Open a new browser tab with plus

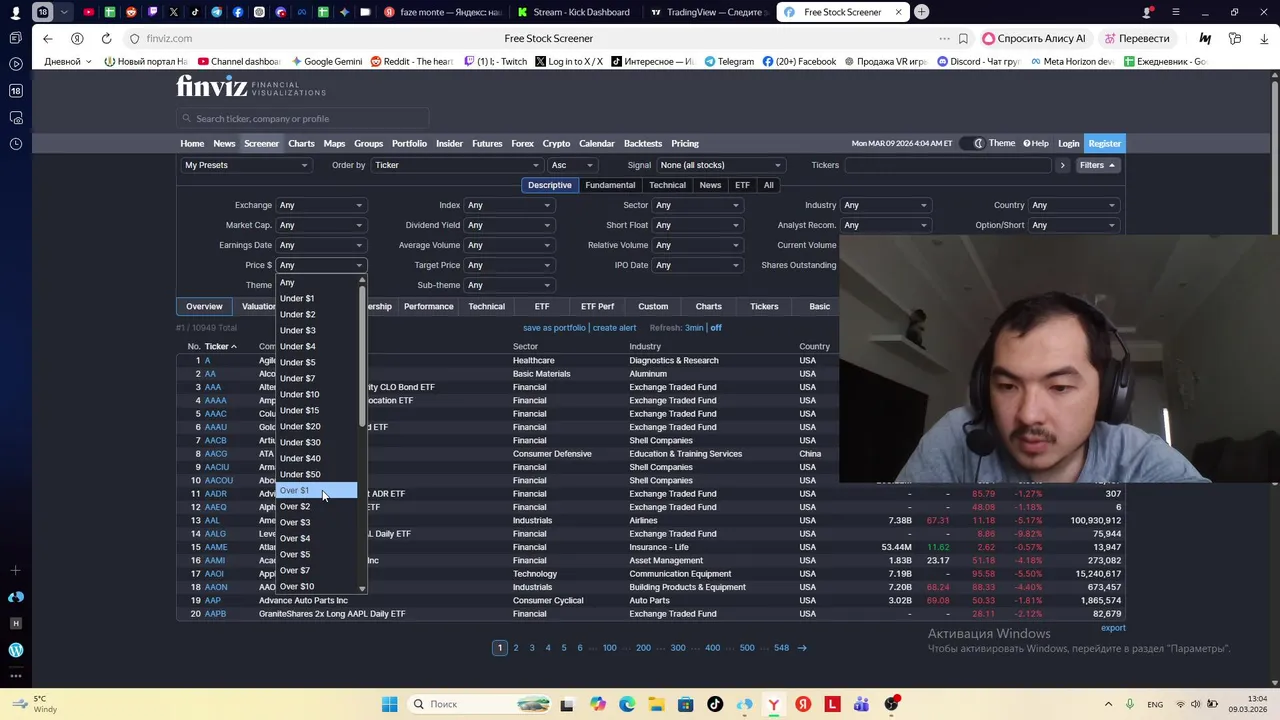click(x=921, y=12)
